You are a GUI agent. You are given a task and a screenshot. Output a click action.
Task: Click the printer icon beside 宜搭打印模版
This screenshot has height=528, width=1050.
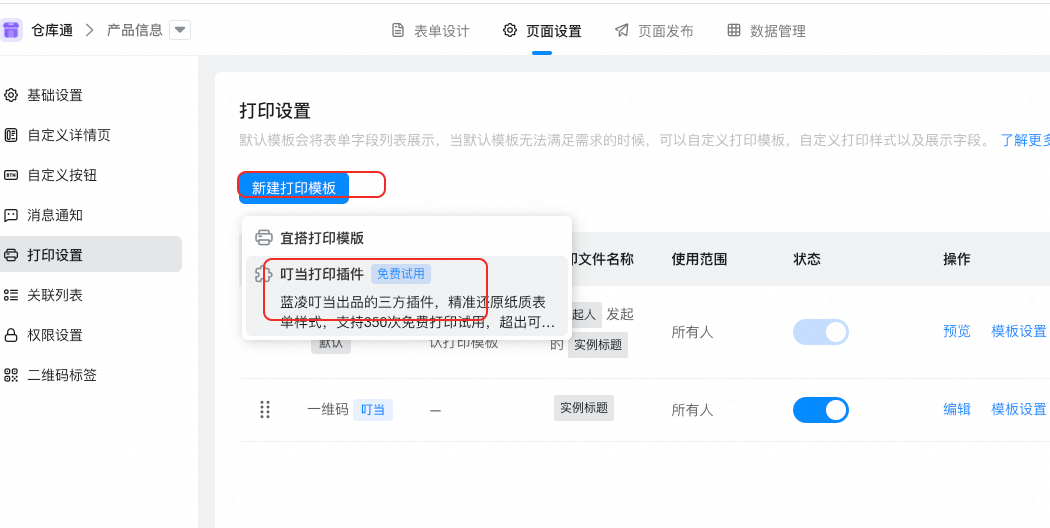(265, 238)
